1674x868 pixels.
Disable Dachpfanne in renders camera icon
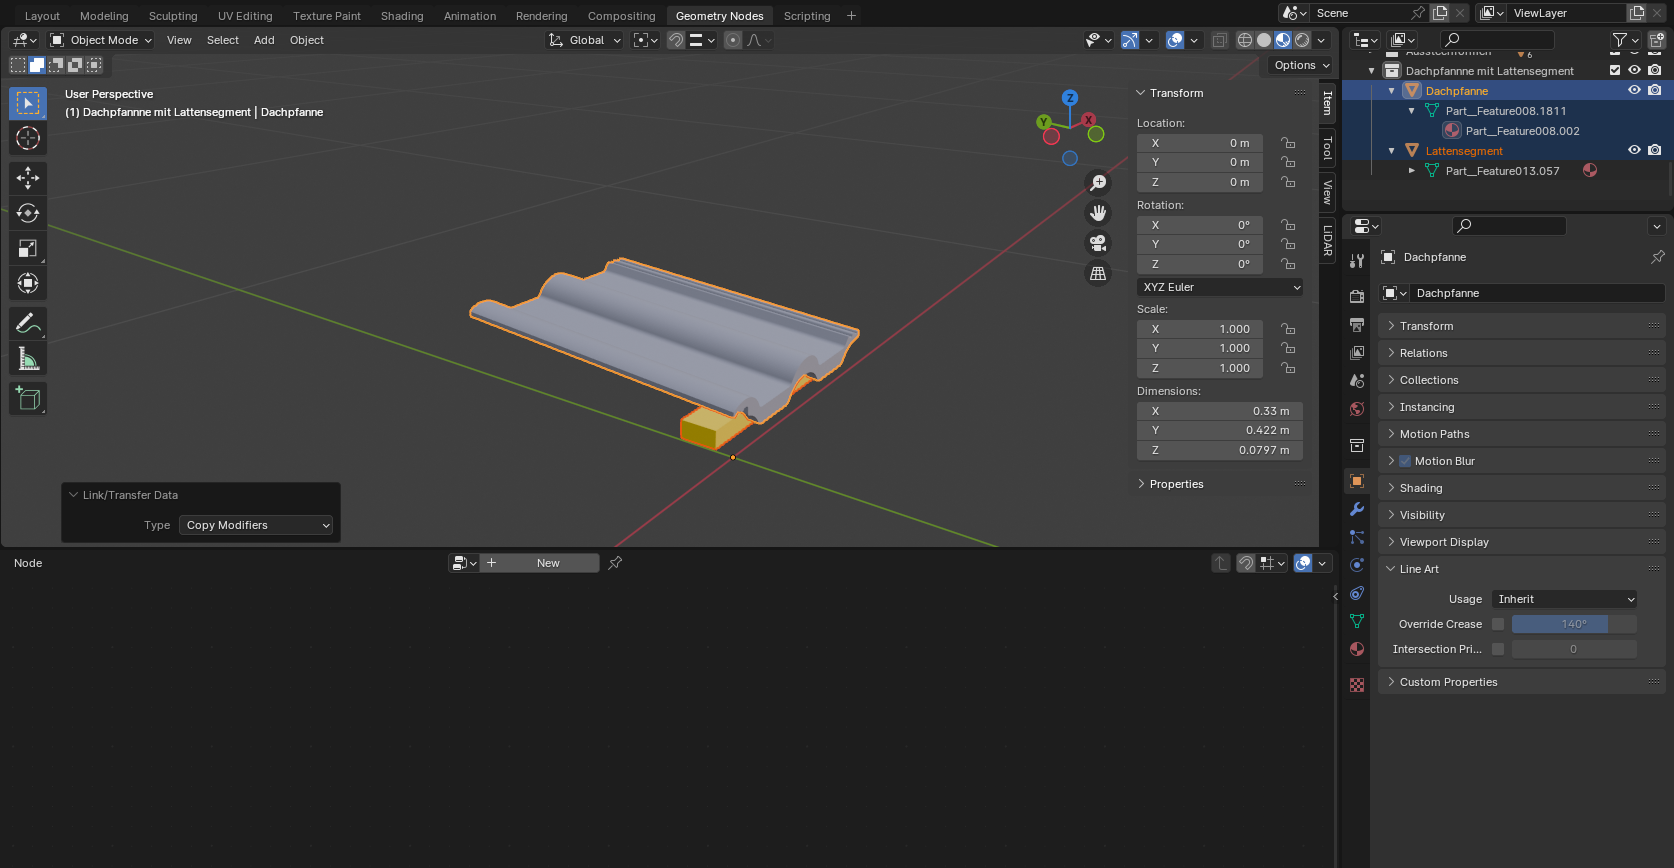coord(1655,90)
